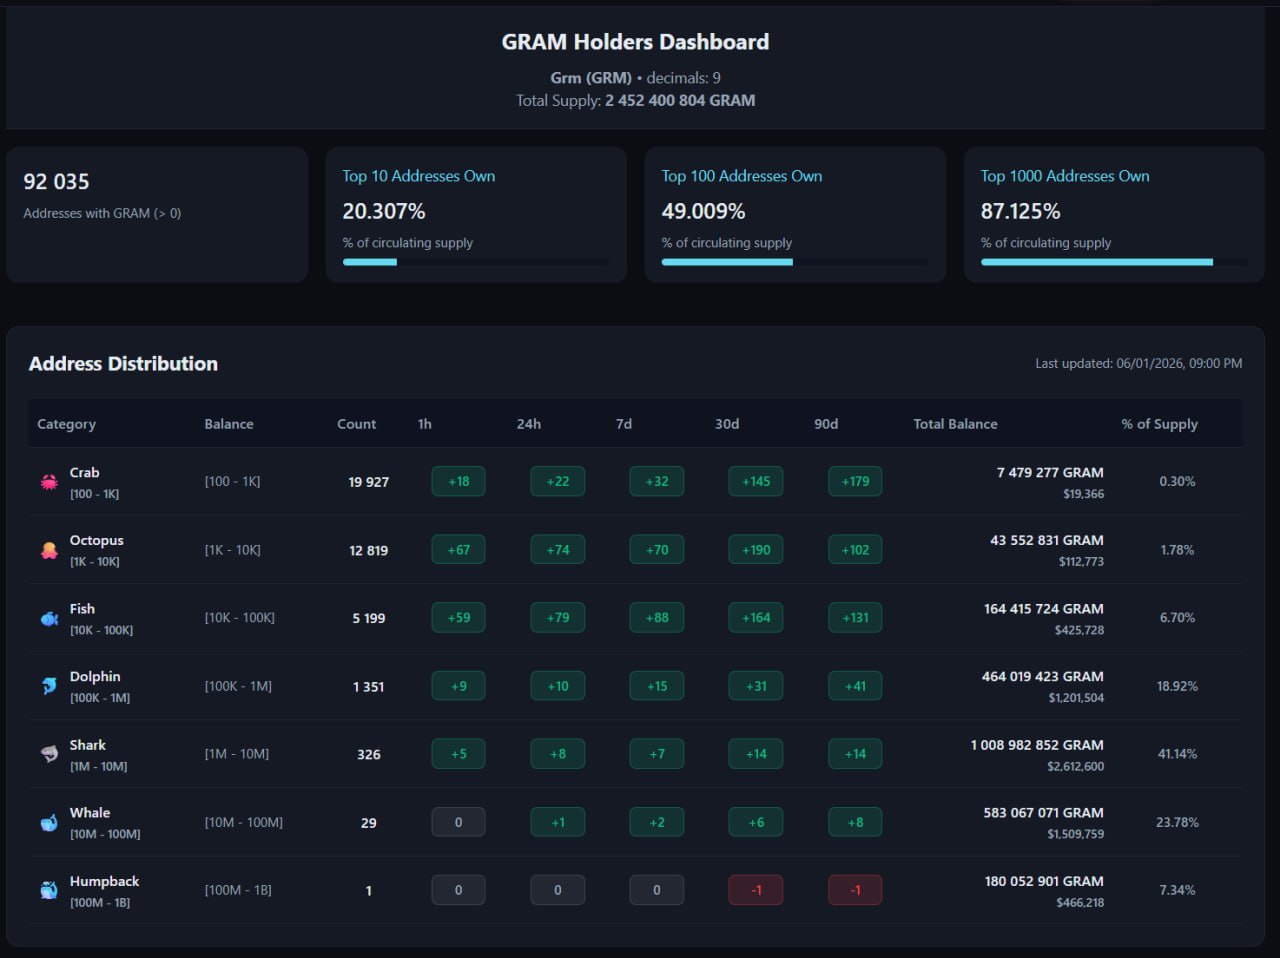Click the Humpback category icon

[x=49, y=890]
